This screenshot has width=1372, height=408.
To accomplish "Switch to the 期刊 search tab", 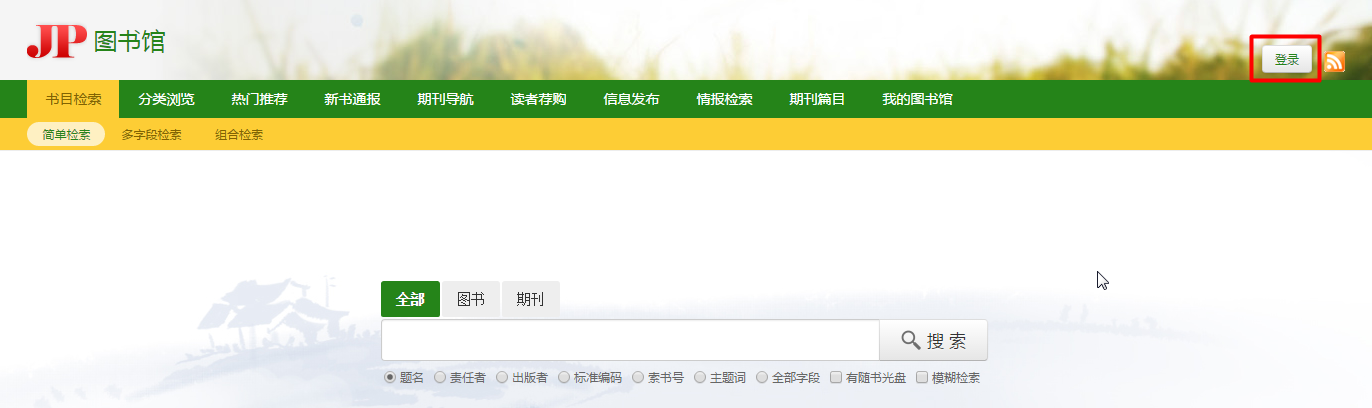I will click(x=530, y=299).
